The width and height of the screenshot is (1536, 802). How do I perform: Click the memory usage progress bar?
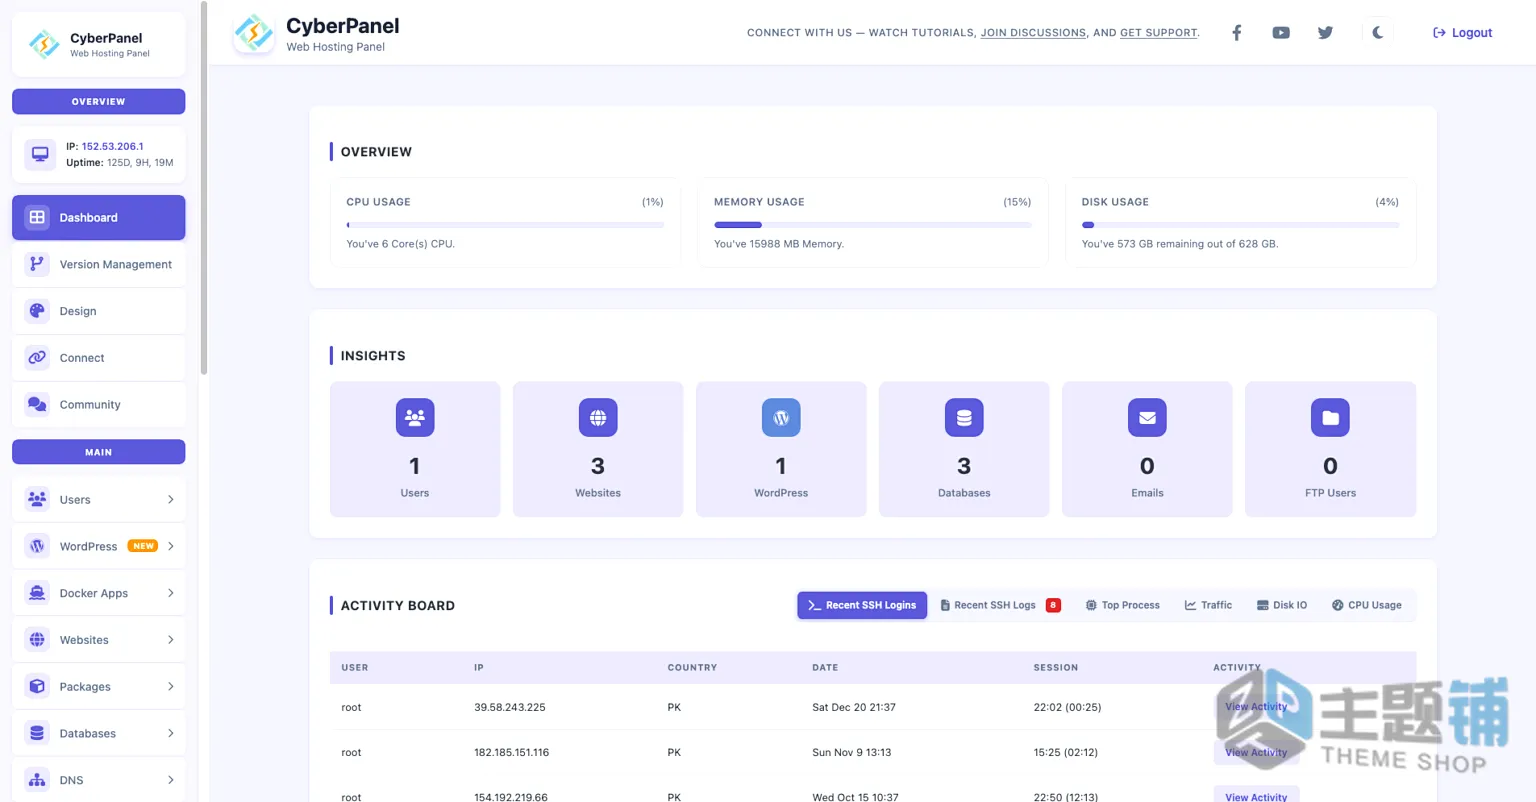tap(873, 225)
